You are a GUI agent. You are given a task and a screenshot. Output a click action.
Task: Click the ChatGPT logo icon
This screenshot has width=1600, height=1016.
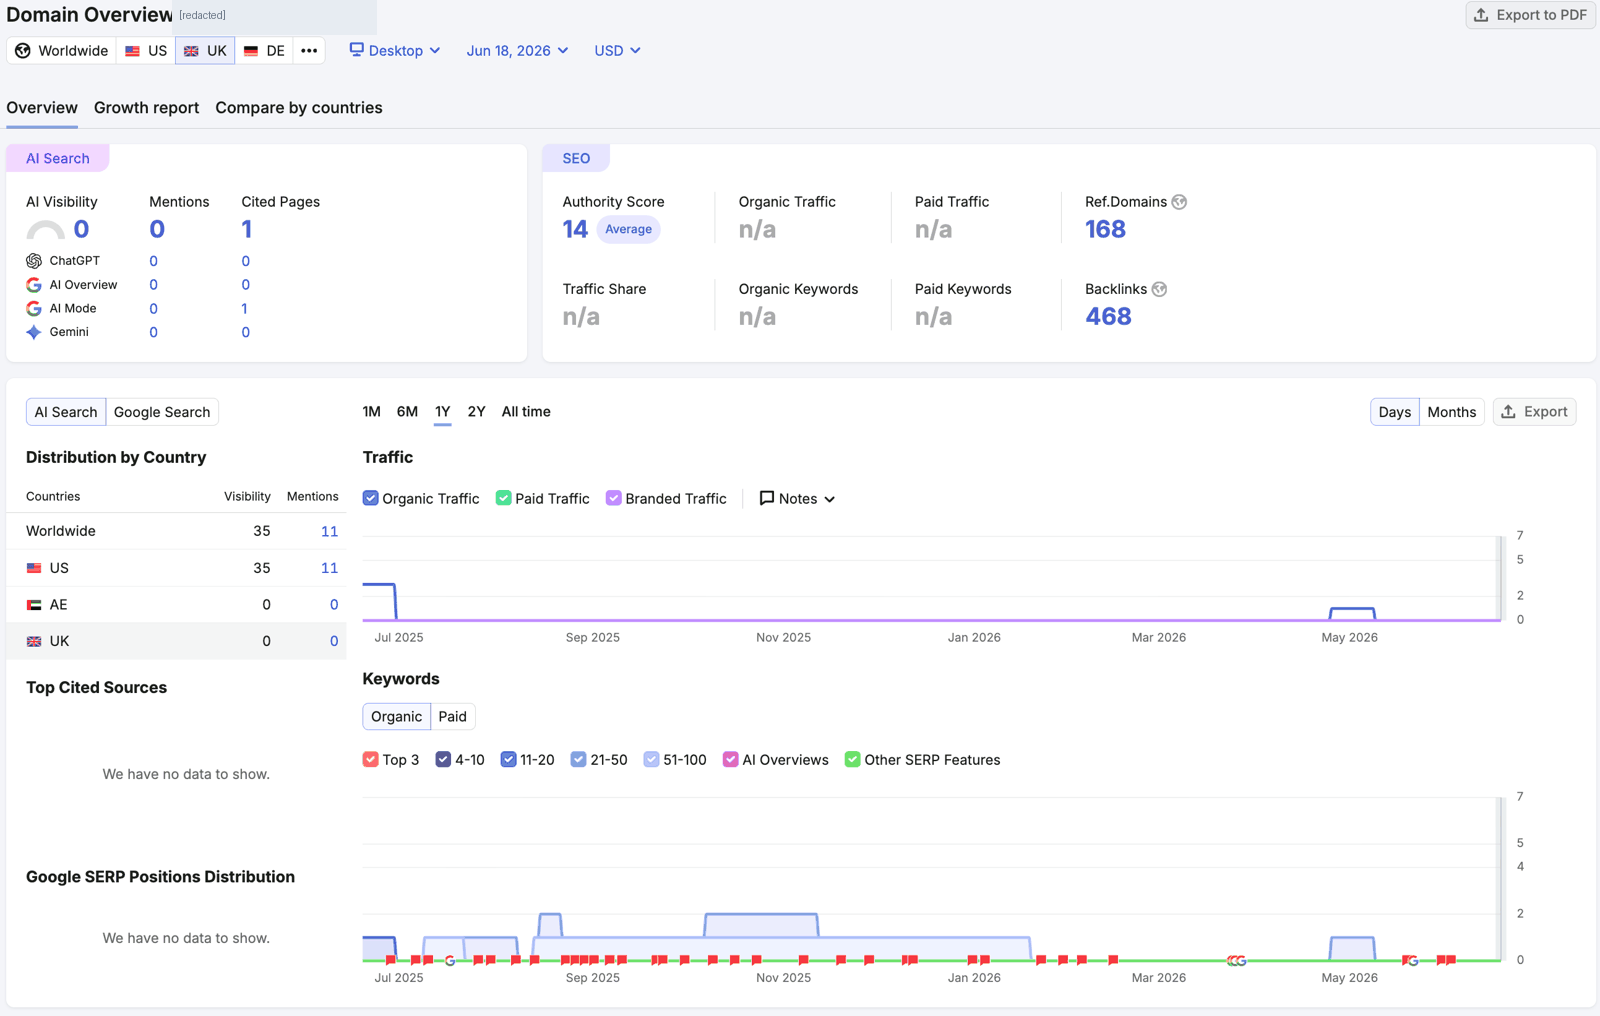pos(34,261)
